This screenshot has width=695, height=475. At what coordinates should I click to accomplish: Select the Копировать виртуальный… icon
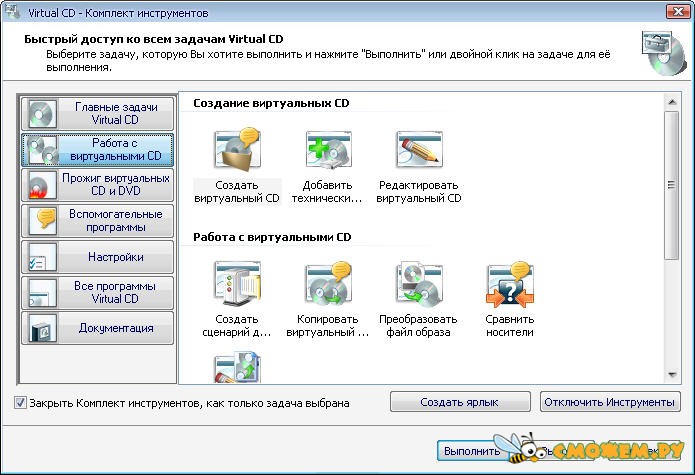point(328,284)
